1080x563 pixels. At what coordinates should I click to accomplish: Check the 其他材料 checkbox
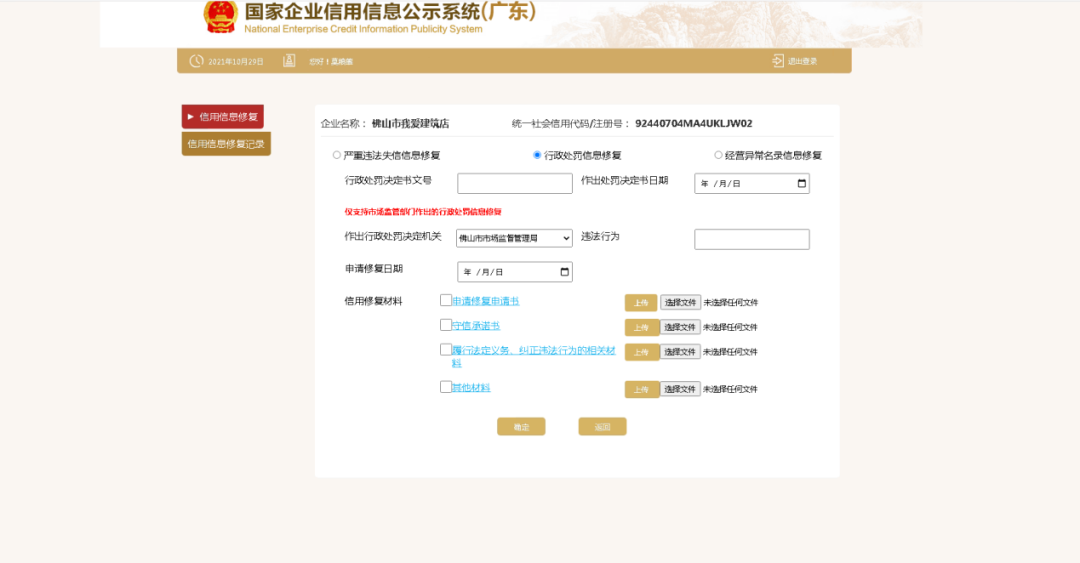click(x=446, y=387)
